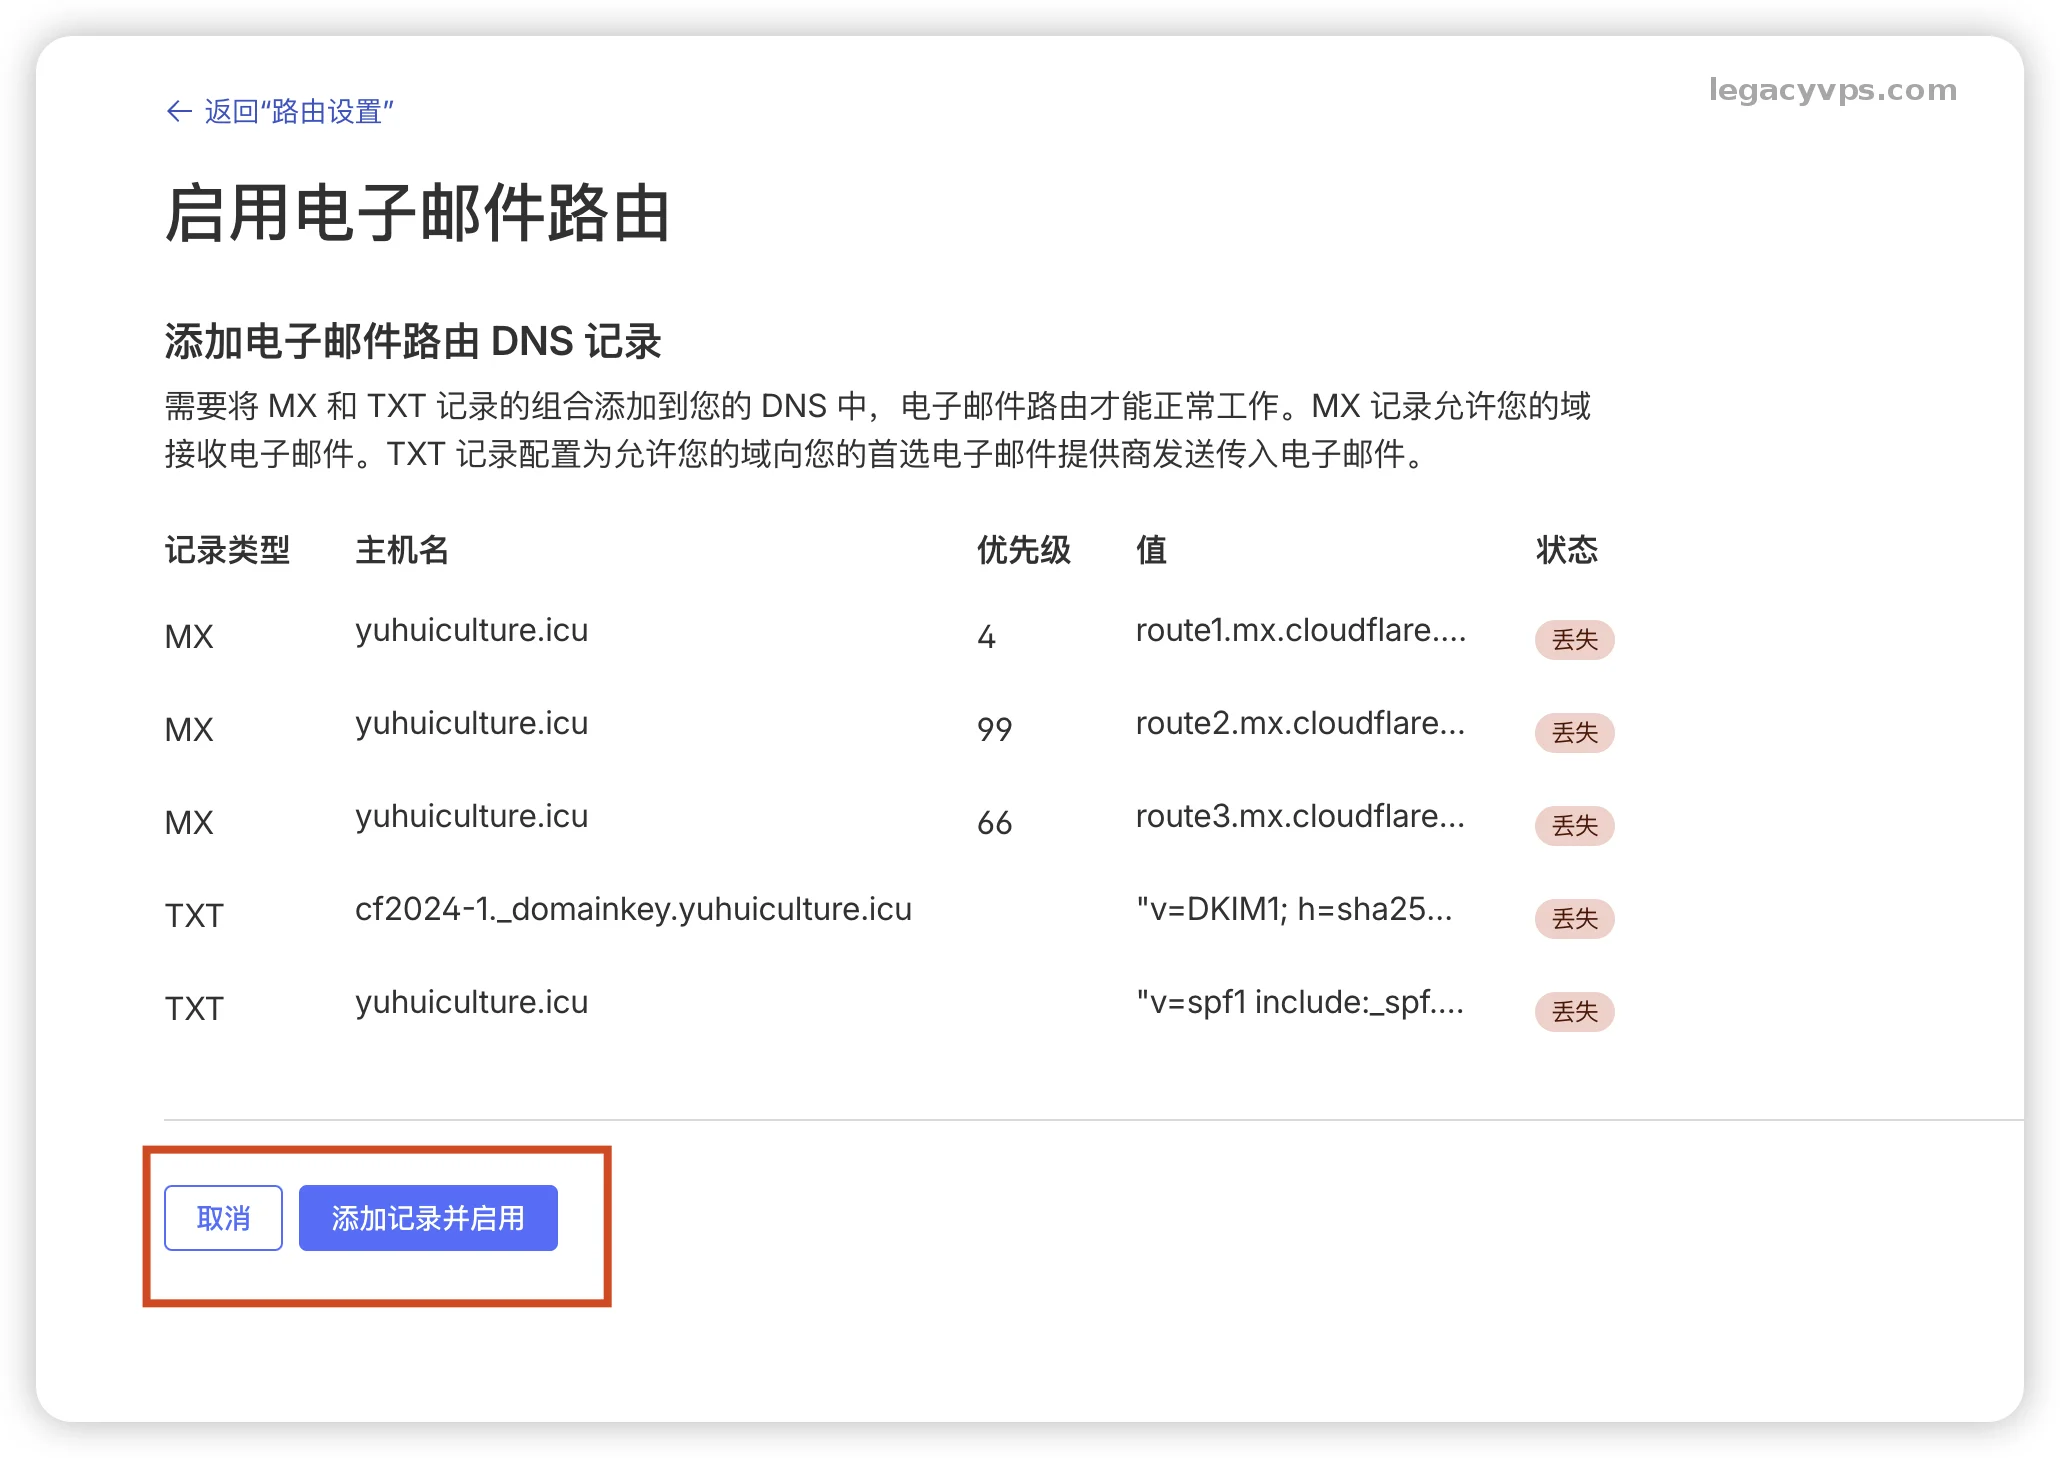Click 丢失 badge for route1 MX record
The width and height of the screenshot is (2060, 1458).
[x=1574, y=639]
